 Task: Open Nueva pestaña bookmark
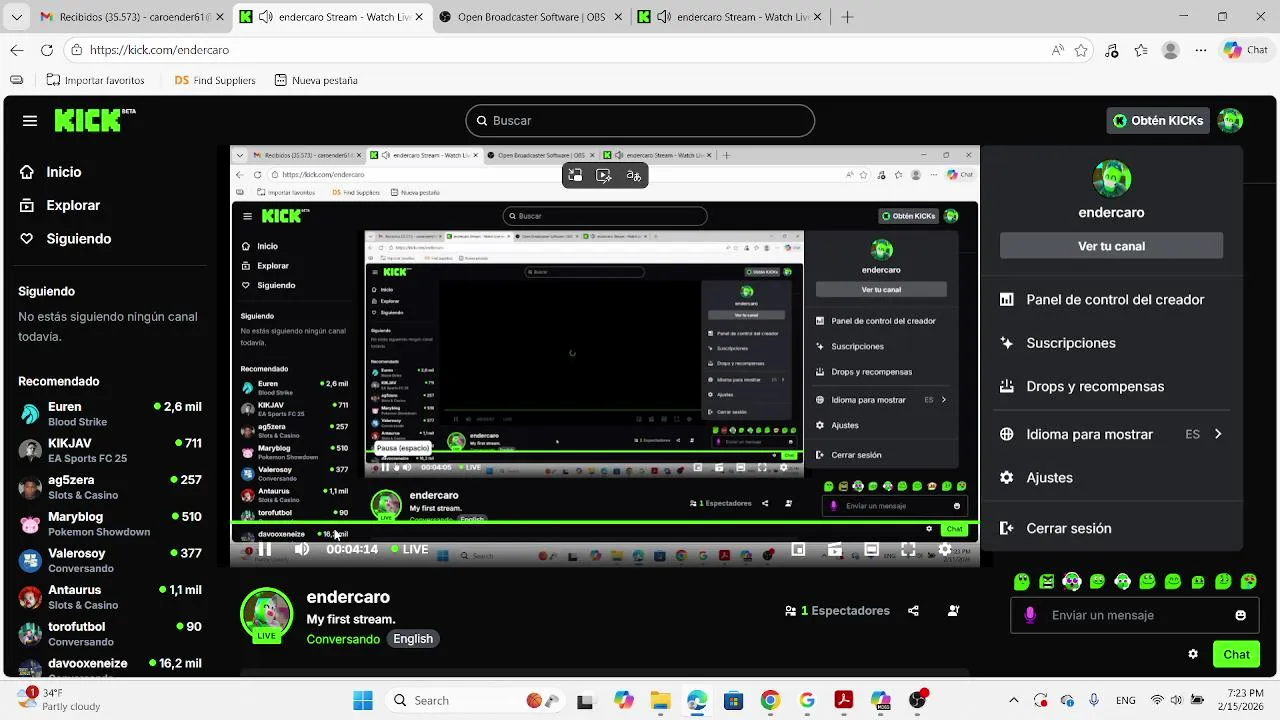(x=315, y=80)
